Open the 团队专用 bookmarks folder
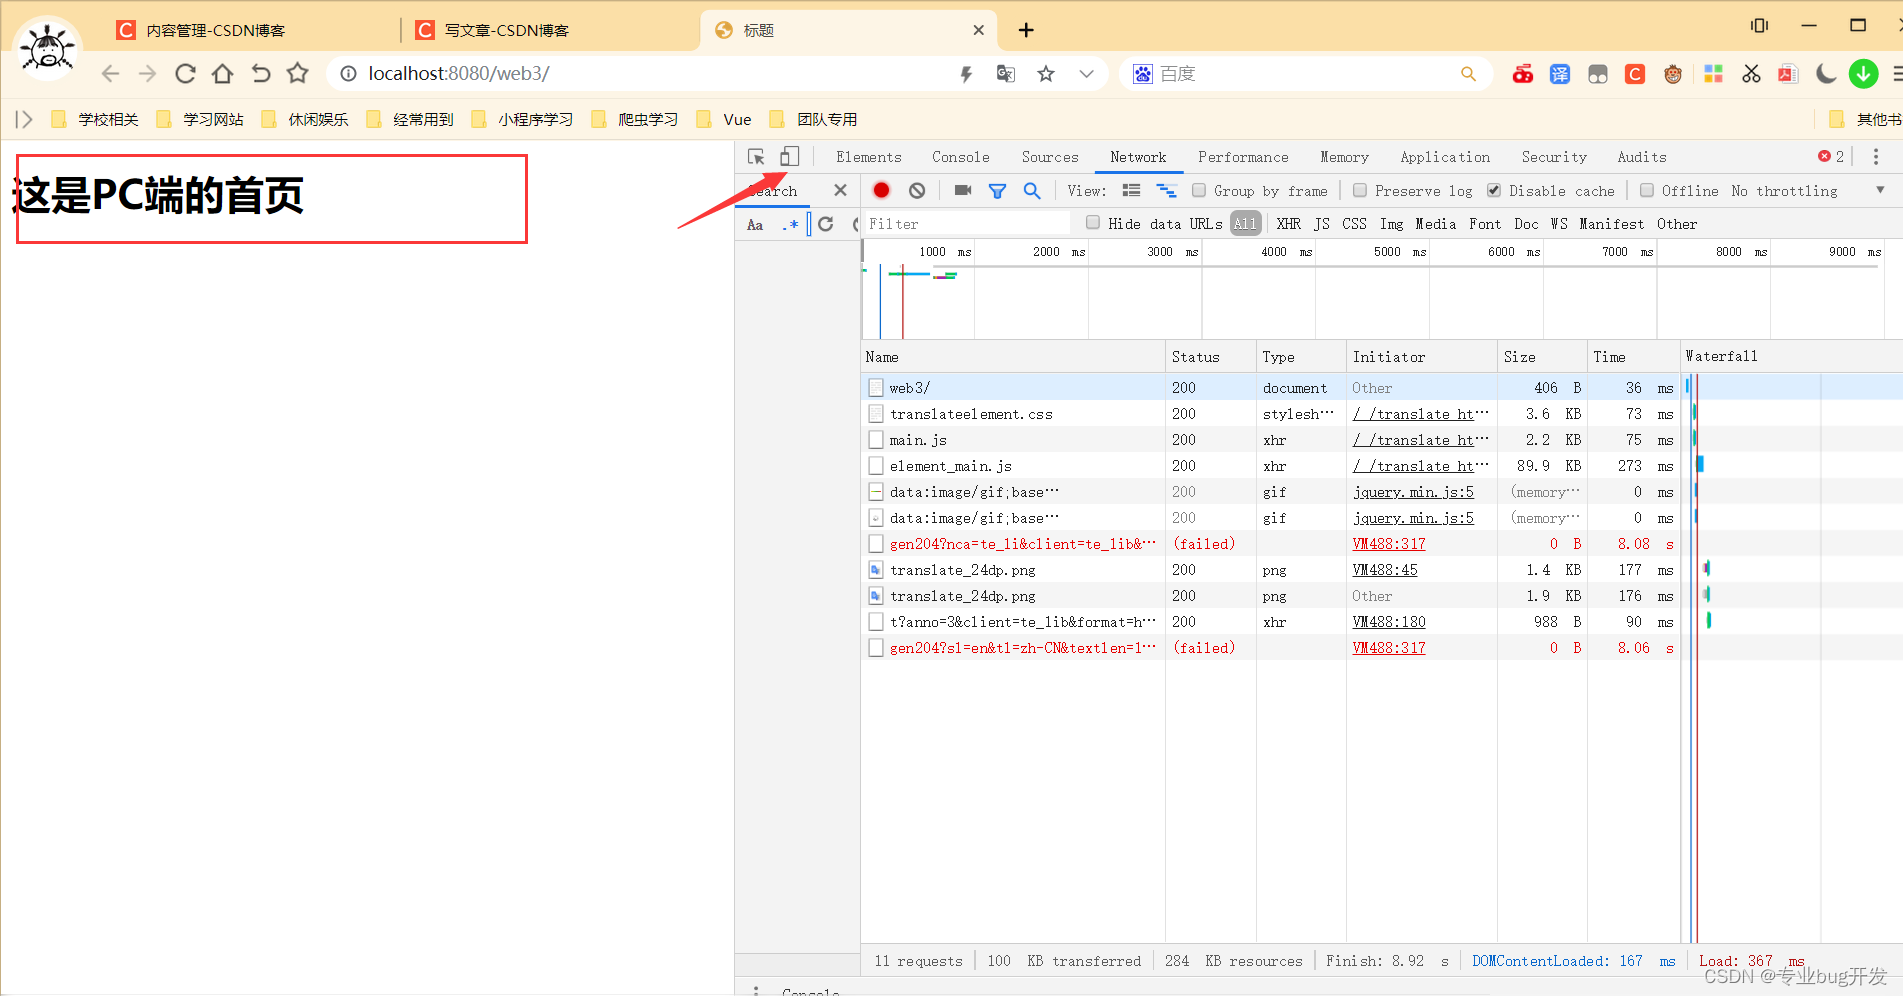The height and width of the screenshot is (996, 1903). click(x=814, y=119)
